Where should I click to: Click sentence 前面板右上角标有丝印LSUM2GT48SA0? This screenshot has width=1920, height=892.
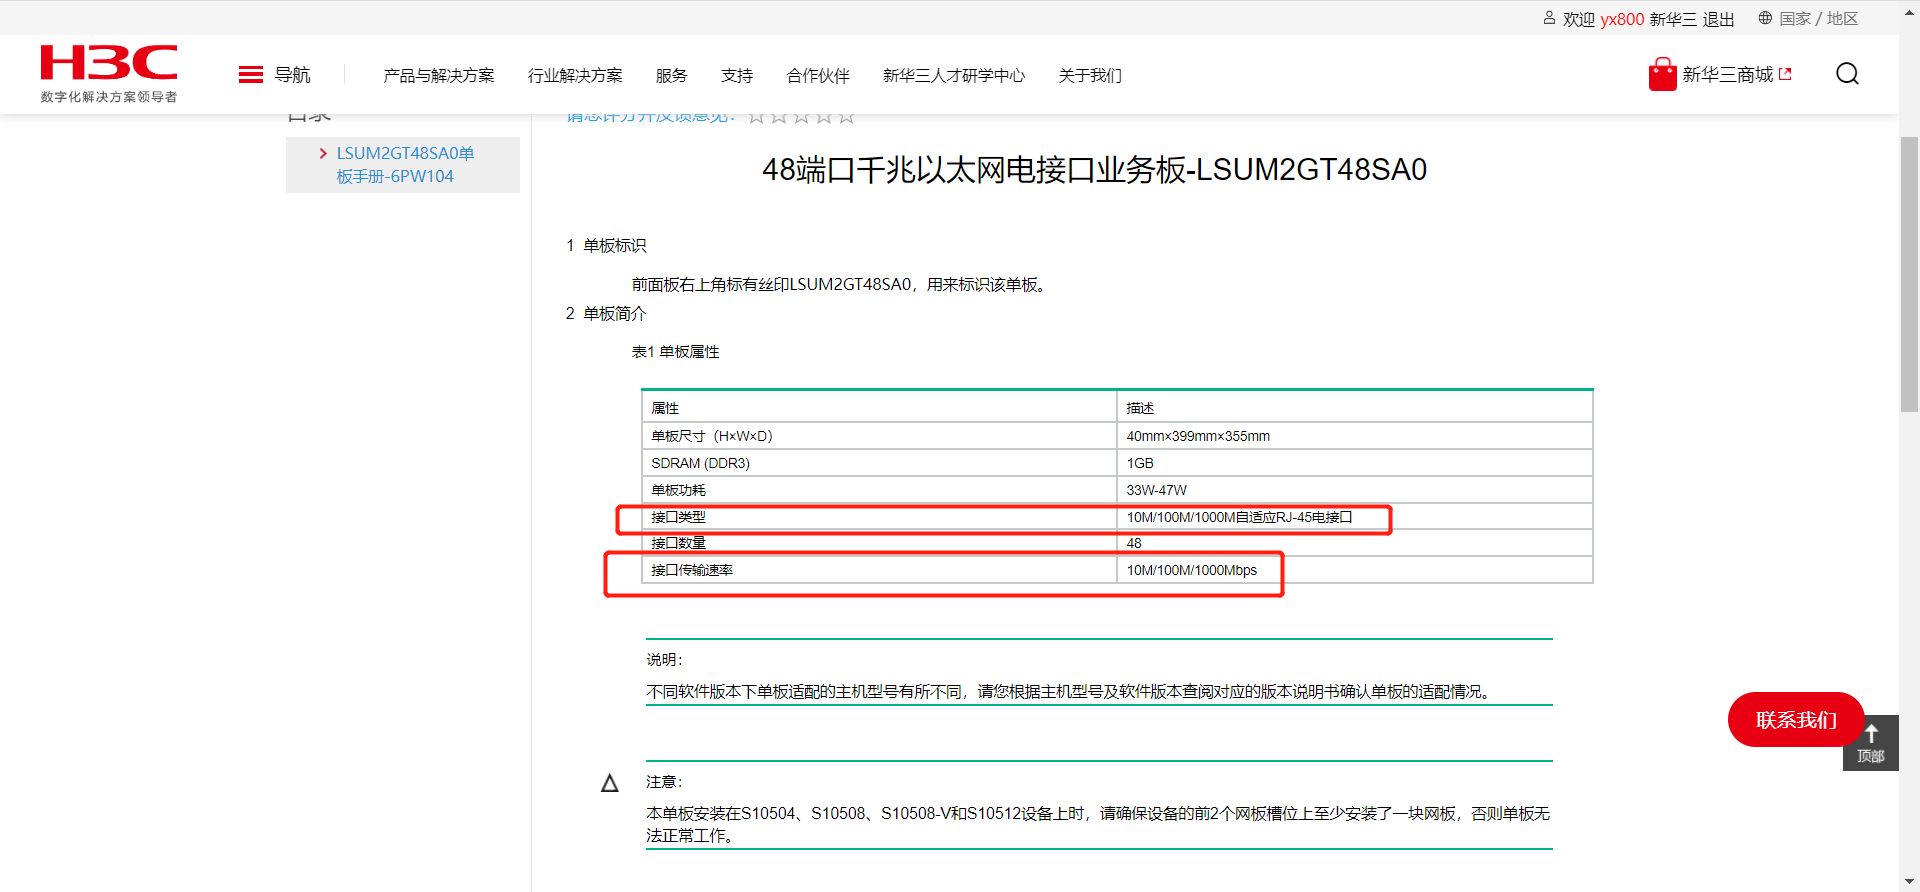771,285
